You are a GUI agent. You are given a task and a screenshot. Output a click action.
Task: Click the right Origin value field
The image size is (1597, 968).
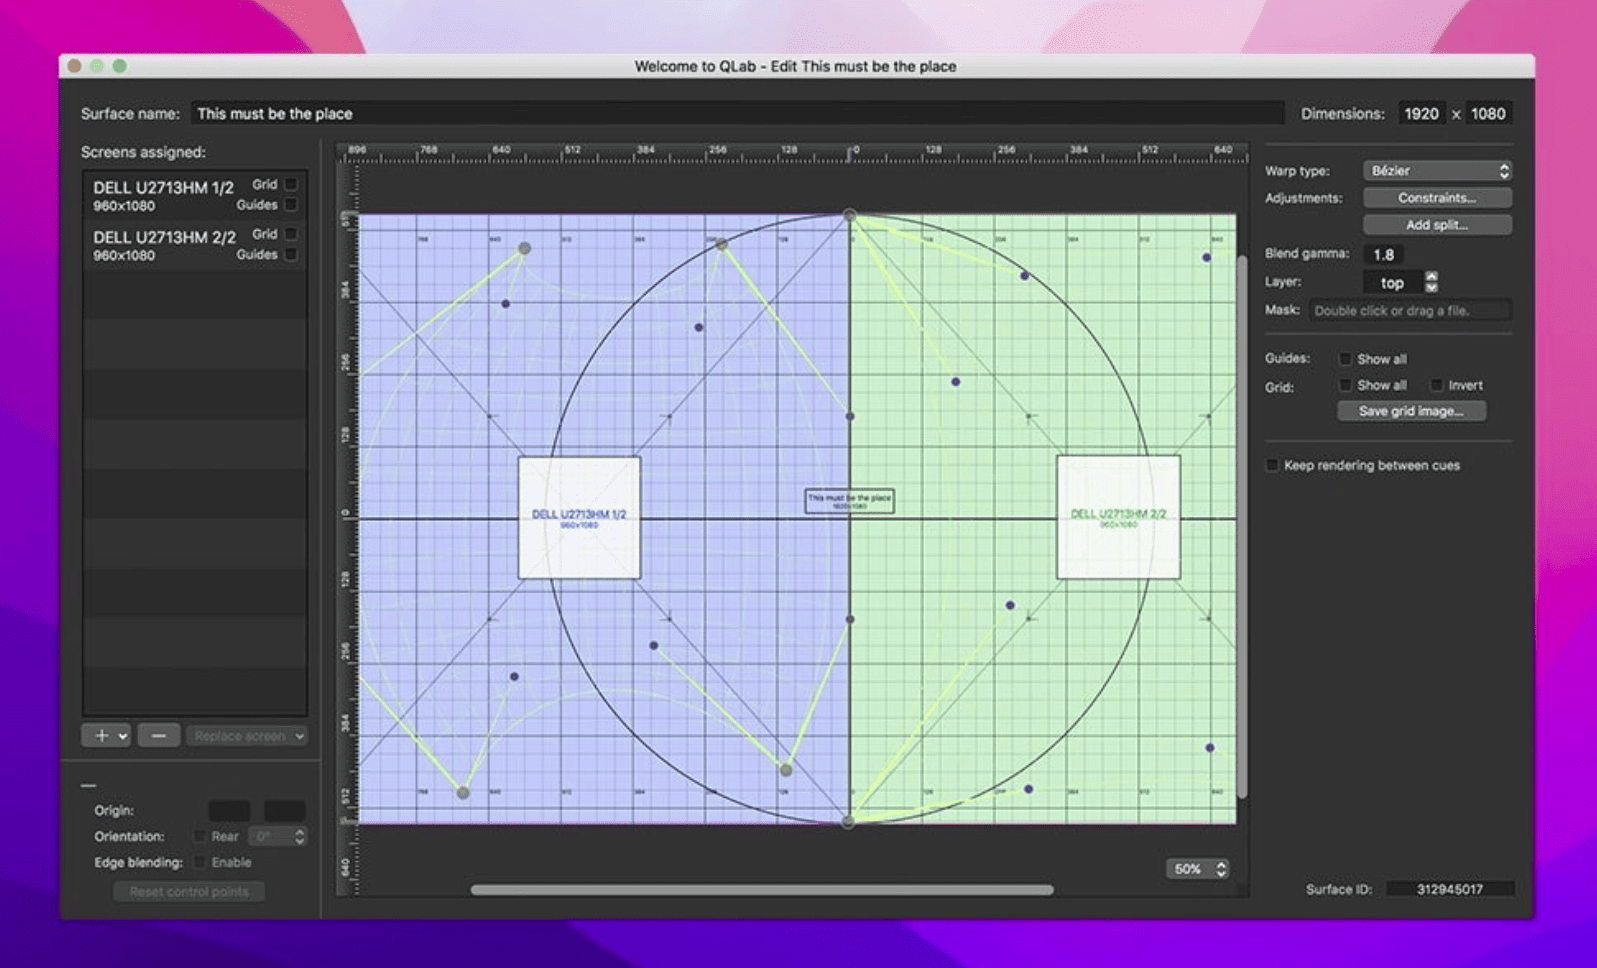point(284,811)
